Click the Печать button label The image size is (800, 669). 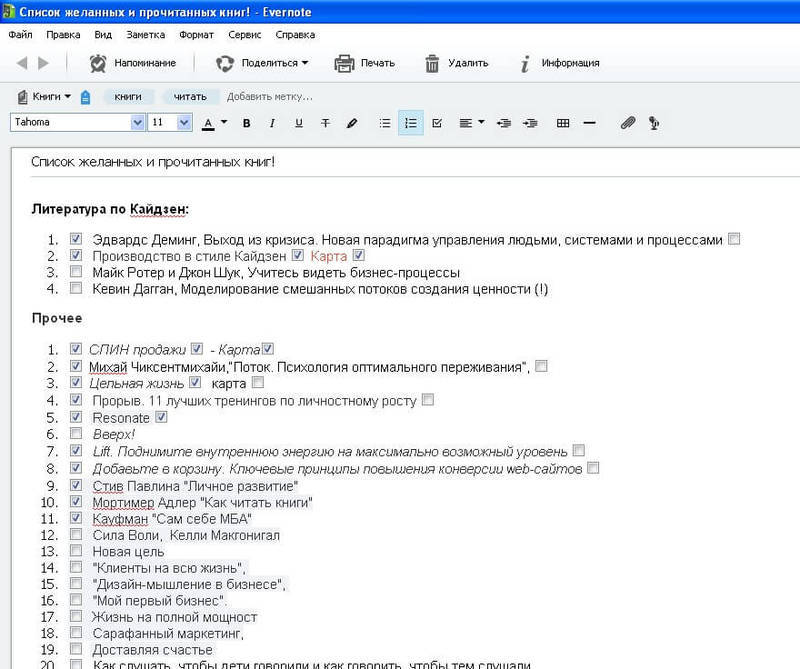click(378, 63)
